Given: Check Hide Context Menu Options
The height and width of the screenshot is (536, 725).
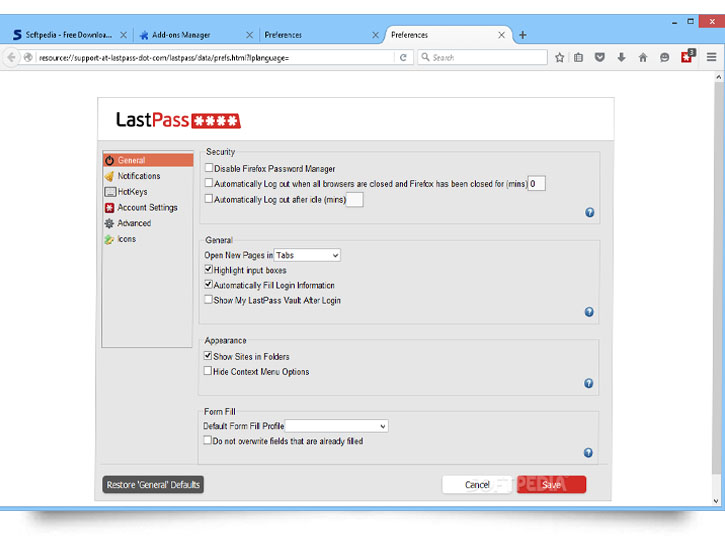Looking at the screenshot, I should [x=208, y=371].
